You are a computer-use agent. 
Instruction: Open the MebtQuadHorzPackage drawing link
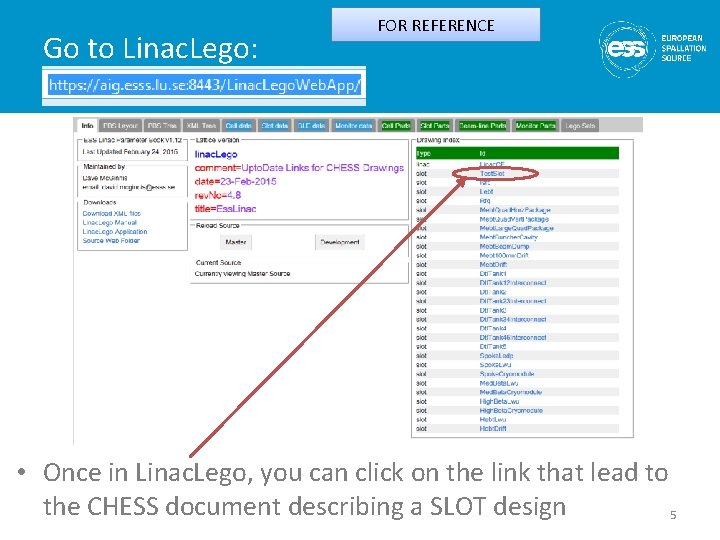point(515,210)
